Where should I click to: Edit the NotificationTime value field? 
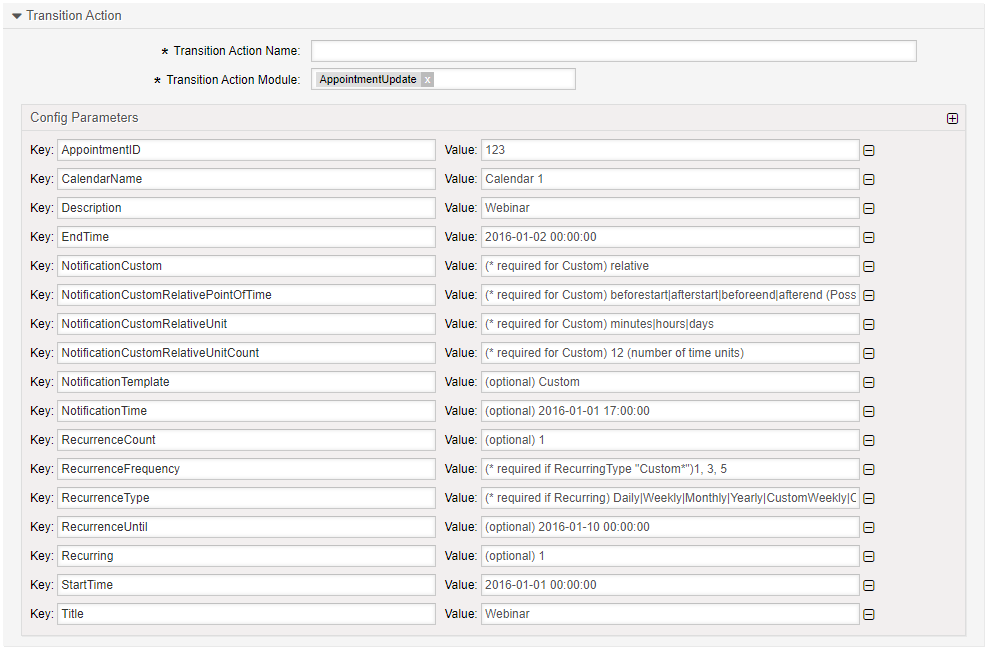[x=669, y=411]
